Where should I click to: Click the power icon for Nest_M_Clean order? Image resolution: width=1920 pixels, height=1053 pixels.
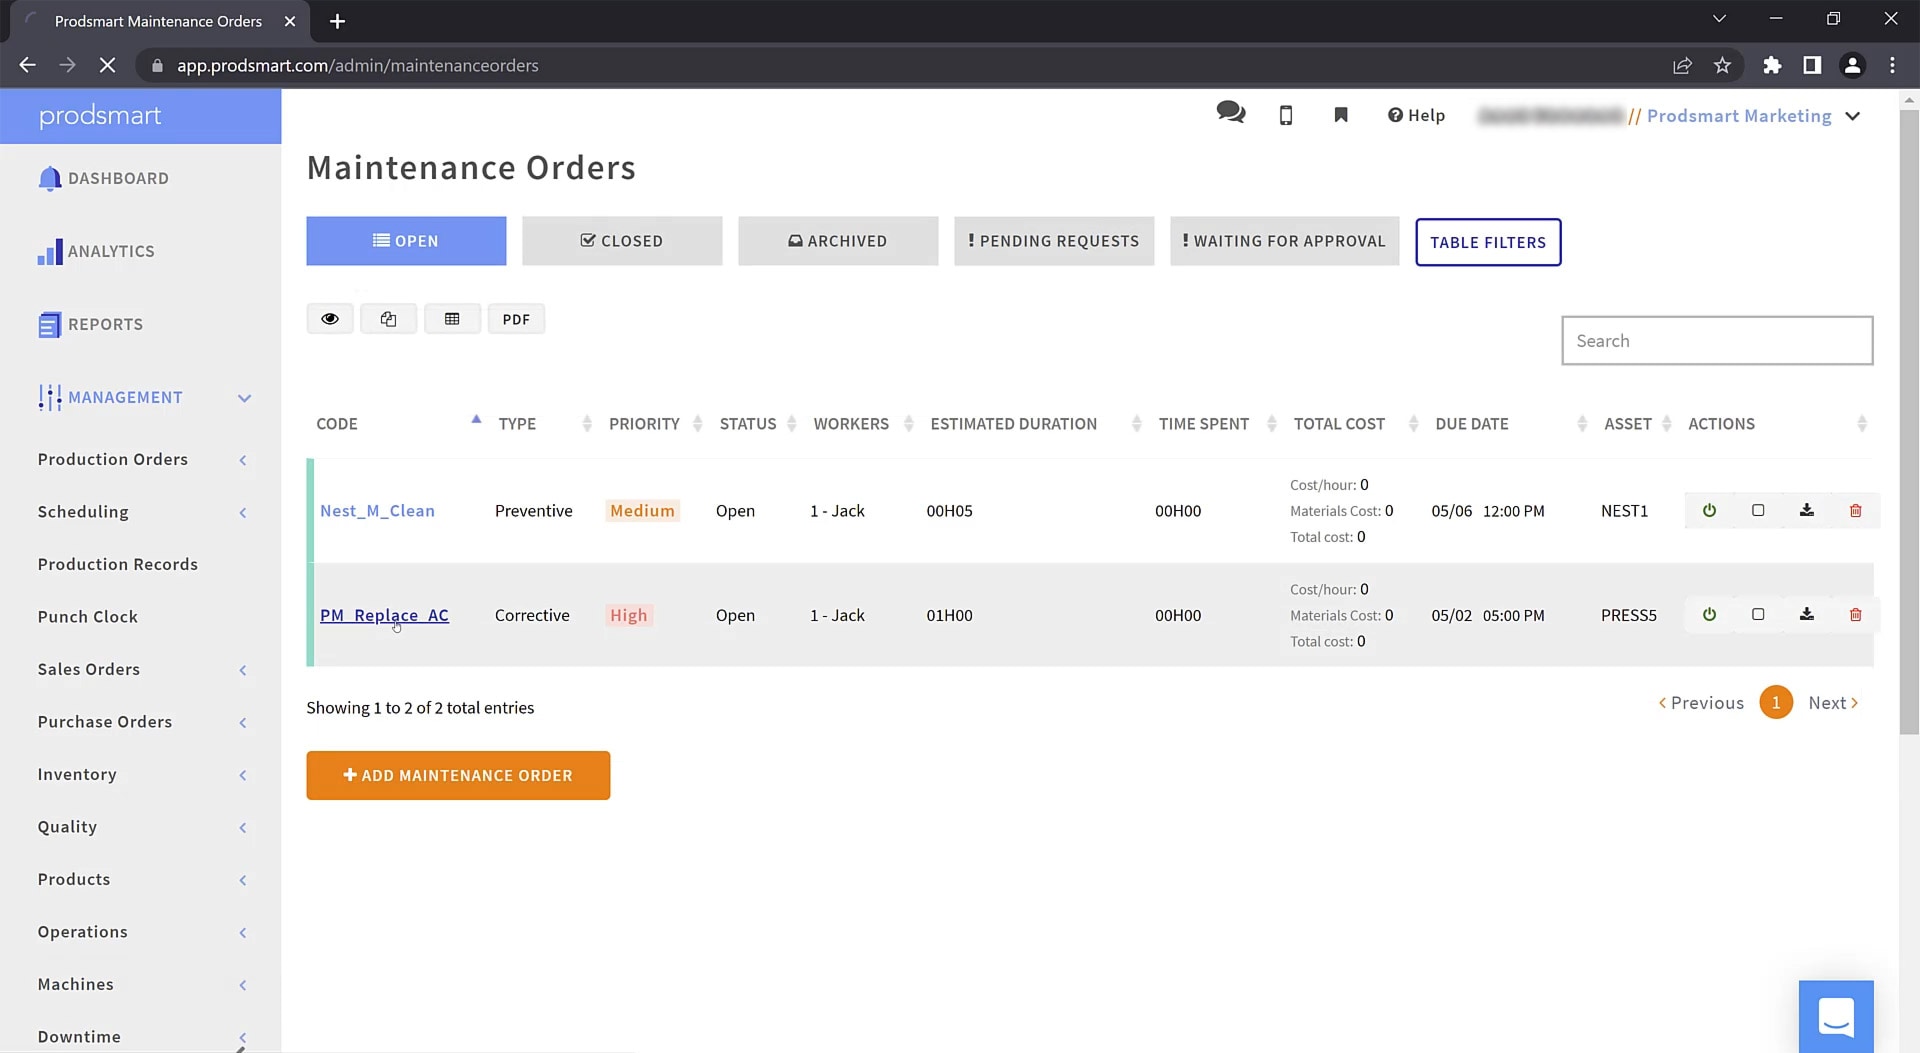click(x=1709, y=511)
